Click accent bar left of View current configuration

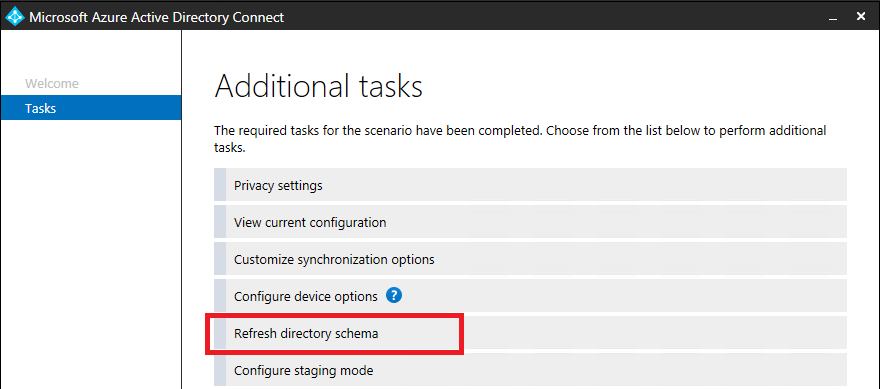220,222
